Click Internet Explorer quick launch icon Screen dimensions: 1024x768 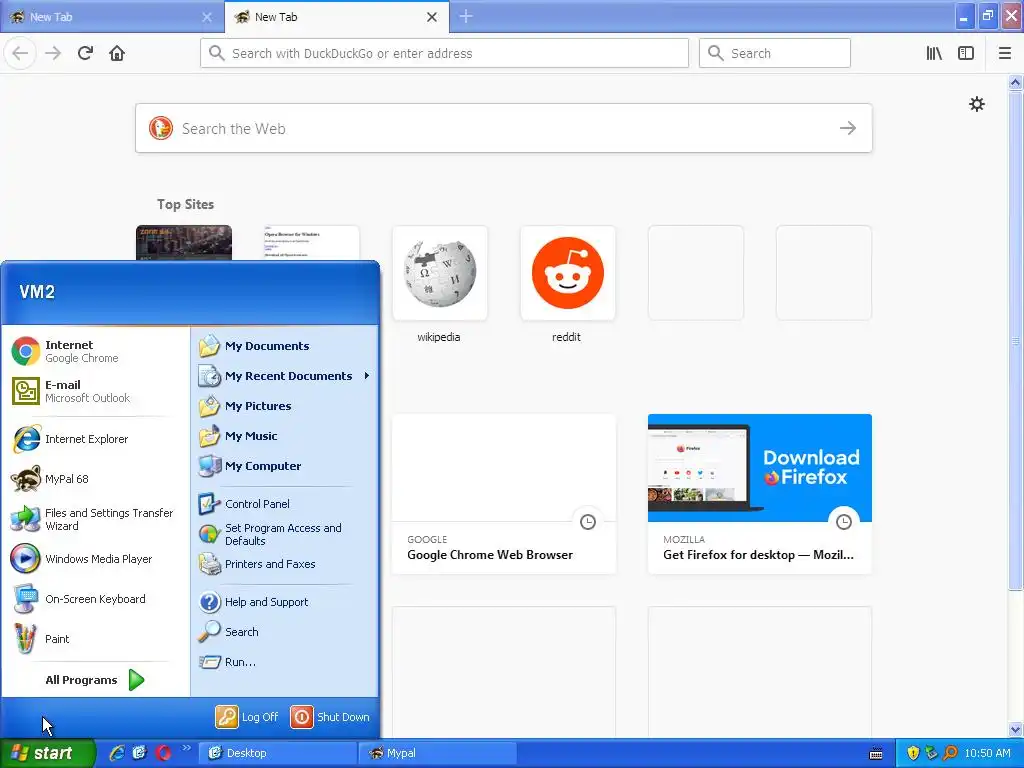116,753
